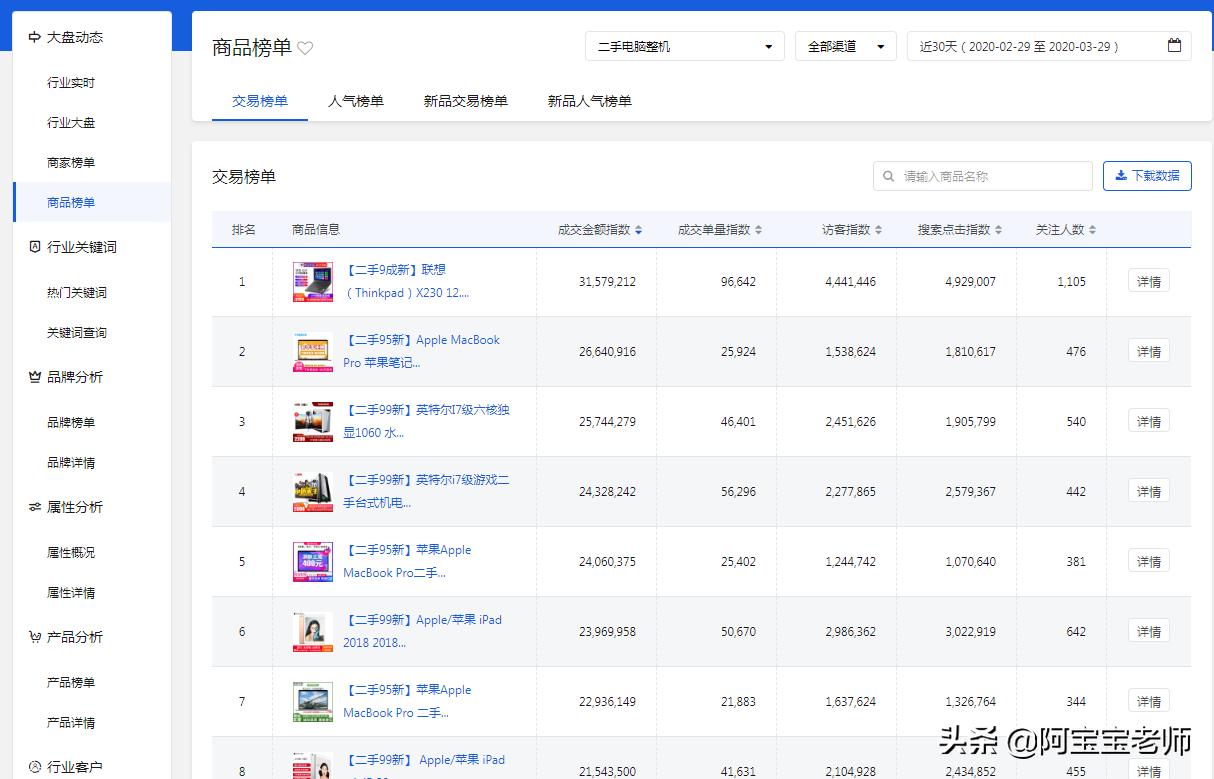Click the download icon on 下载数据
The height and width of the screenshot is (779, 1214).
tap(1122, 175)
